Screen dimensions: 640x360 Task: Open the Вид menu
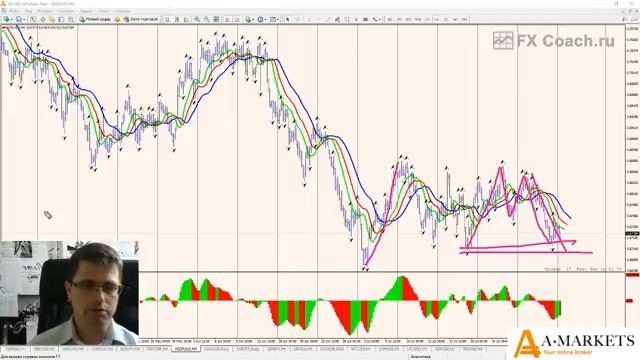pyautogui.click(x=29, y=11)
